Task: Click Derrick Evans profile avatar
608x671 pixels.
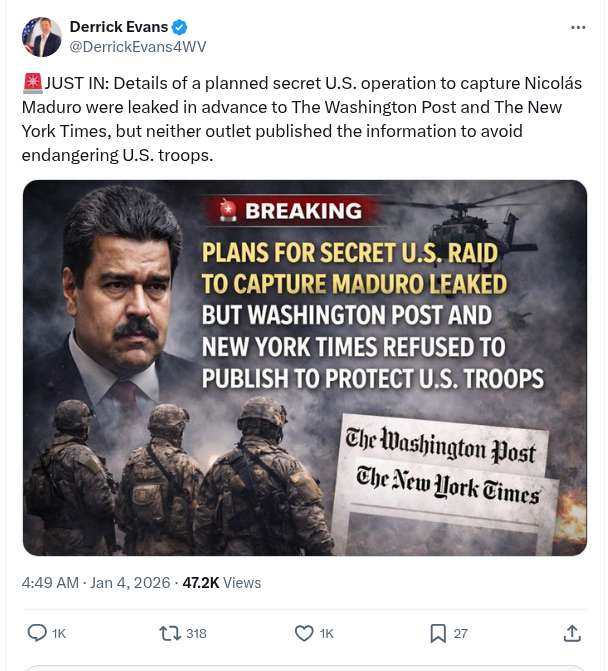Action: click(x=41, y=36)
